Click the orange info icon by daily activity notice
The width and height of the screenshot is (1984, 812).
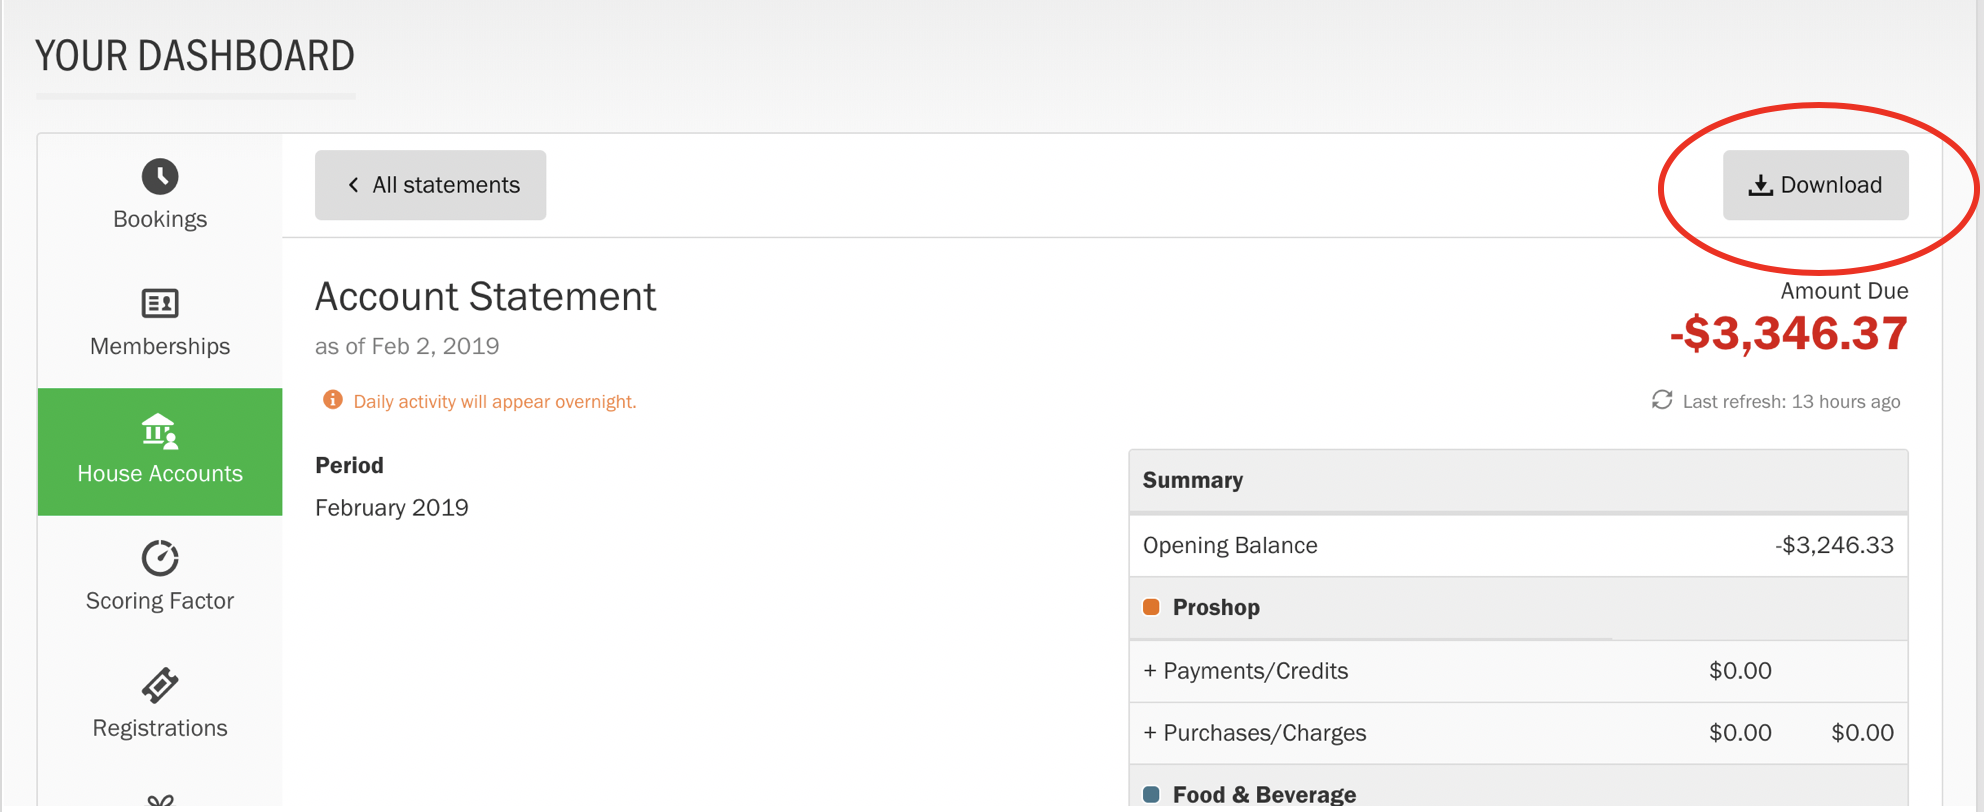point(333,400)
